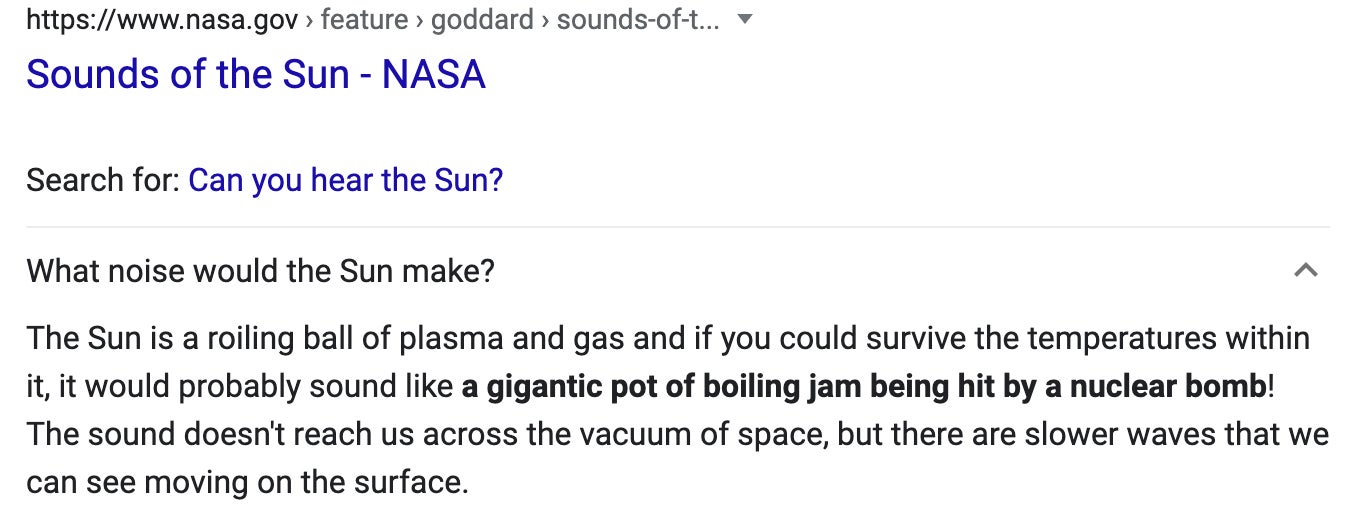Click the truncated "sounds-of-t..." breadcrumb segment
This screenshot has width=1364, height=512.
point(638,20)
